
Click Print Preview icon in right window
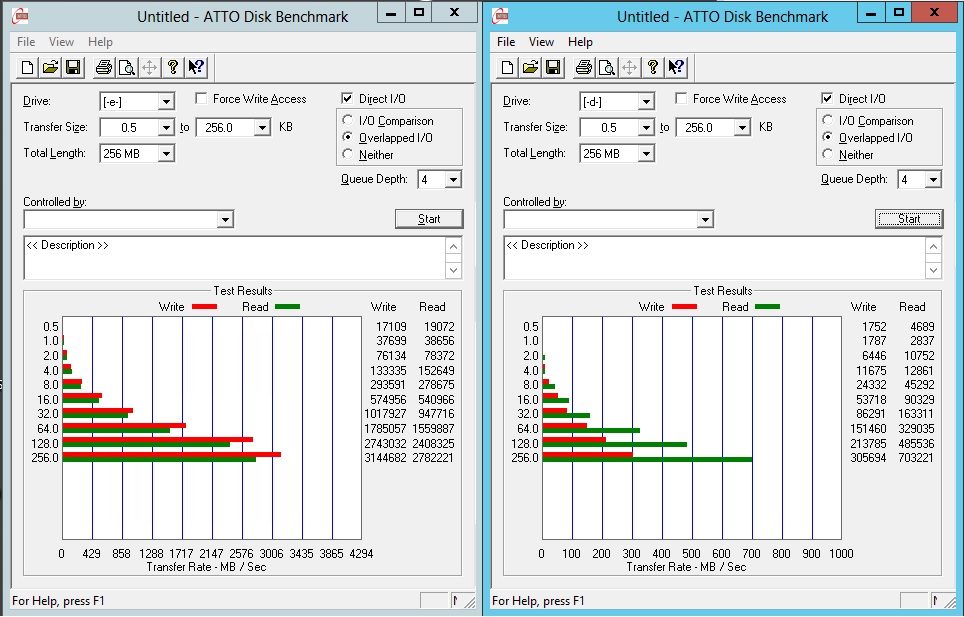[607, 67]
